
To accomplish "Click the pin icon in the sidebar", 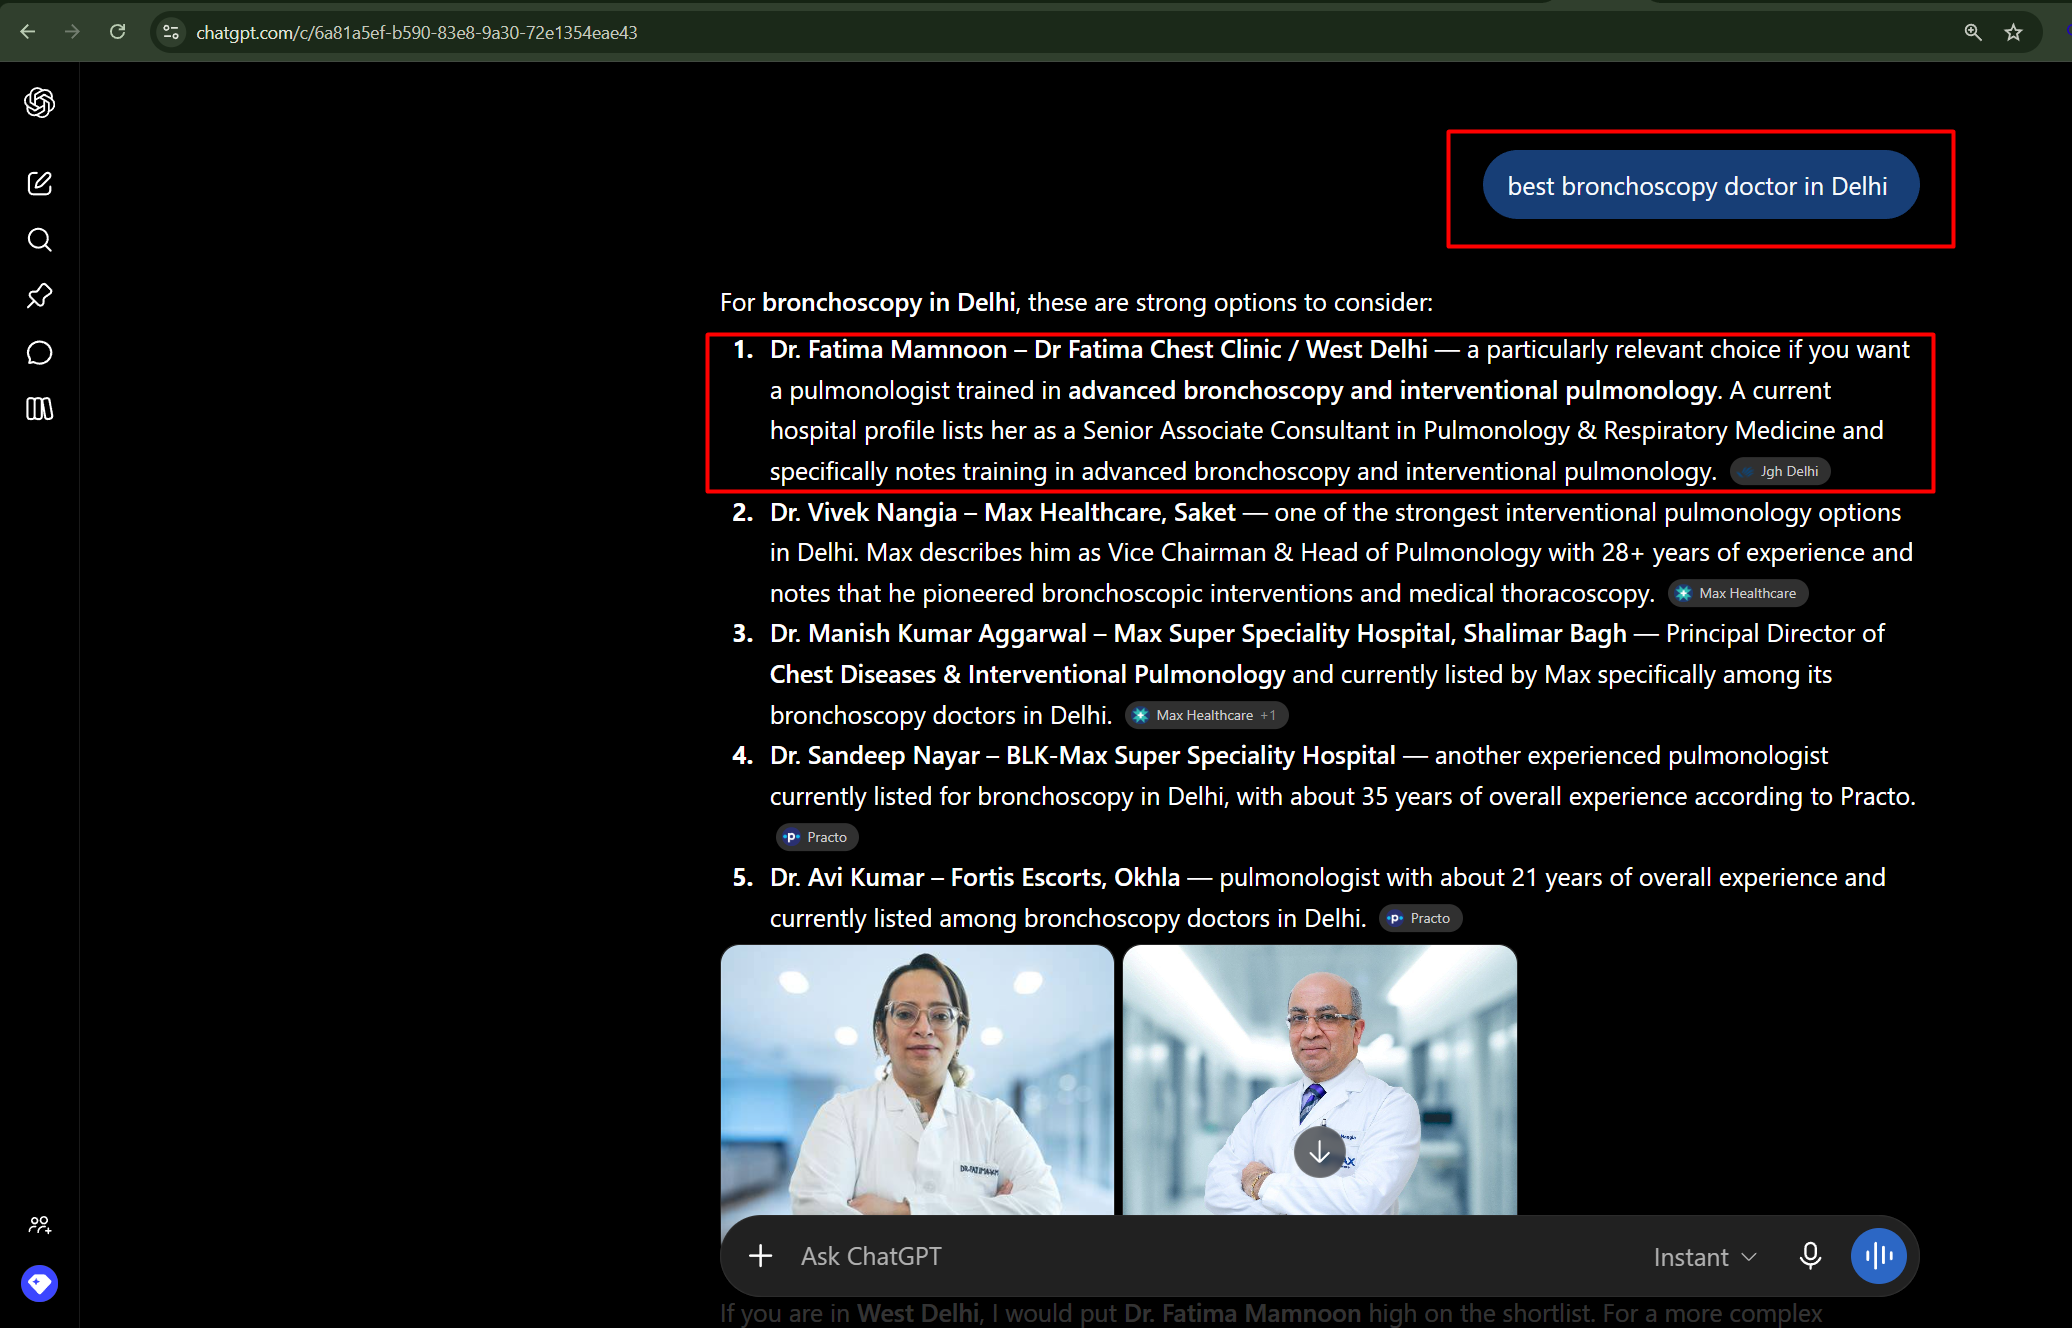I will 39,296.
